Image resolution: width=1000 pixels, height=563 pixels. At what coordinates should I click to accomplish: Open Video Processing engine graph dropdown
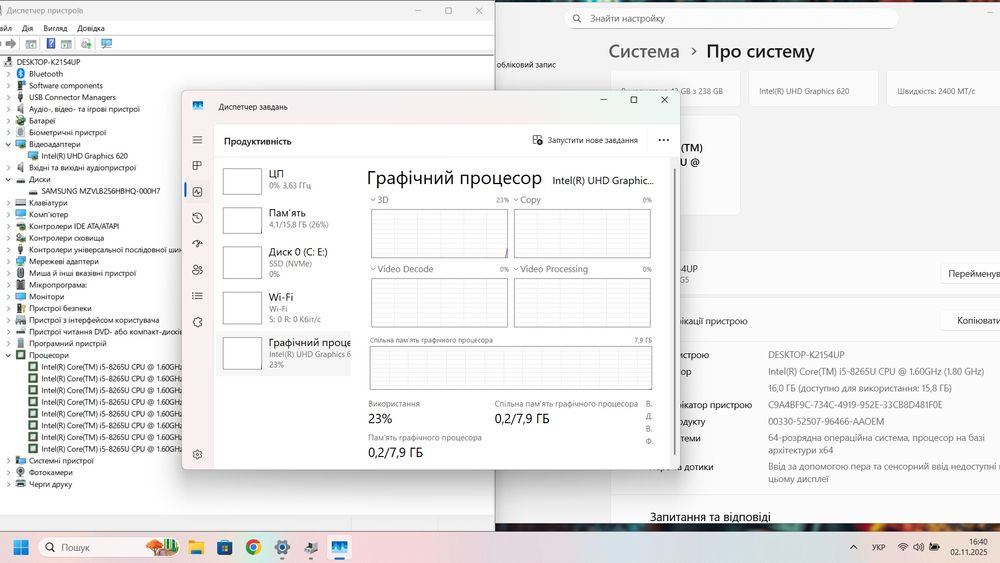tap(516, 269)
